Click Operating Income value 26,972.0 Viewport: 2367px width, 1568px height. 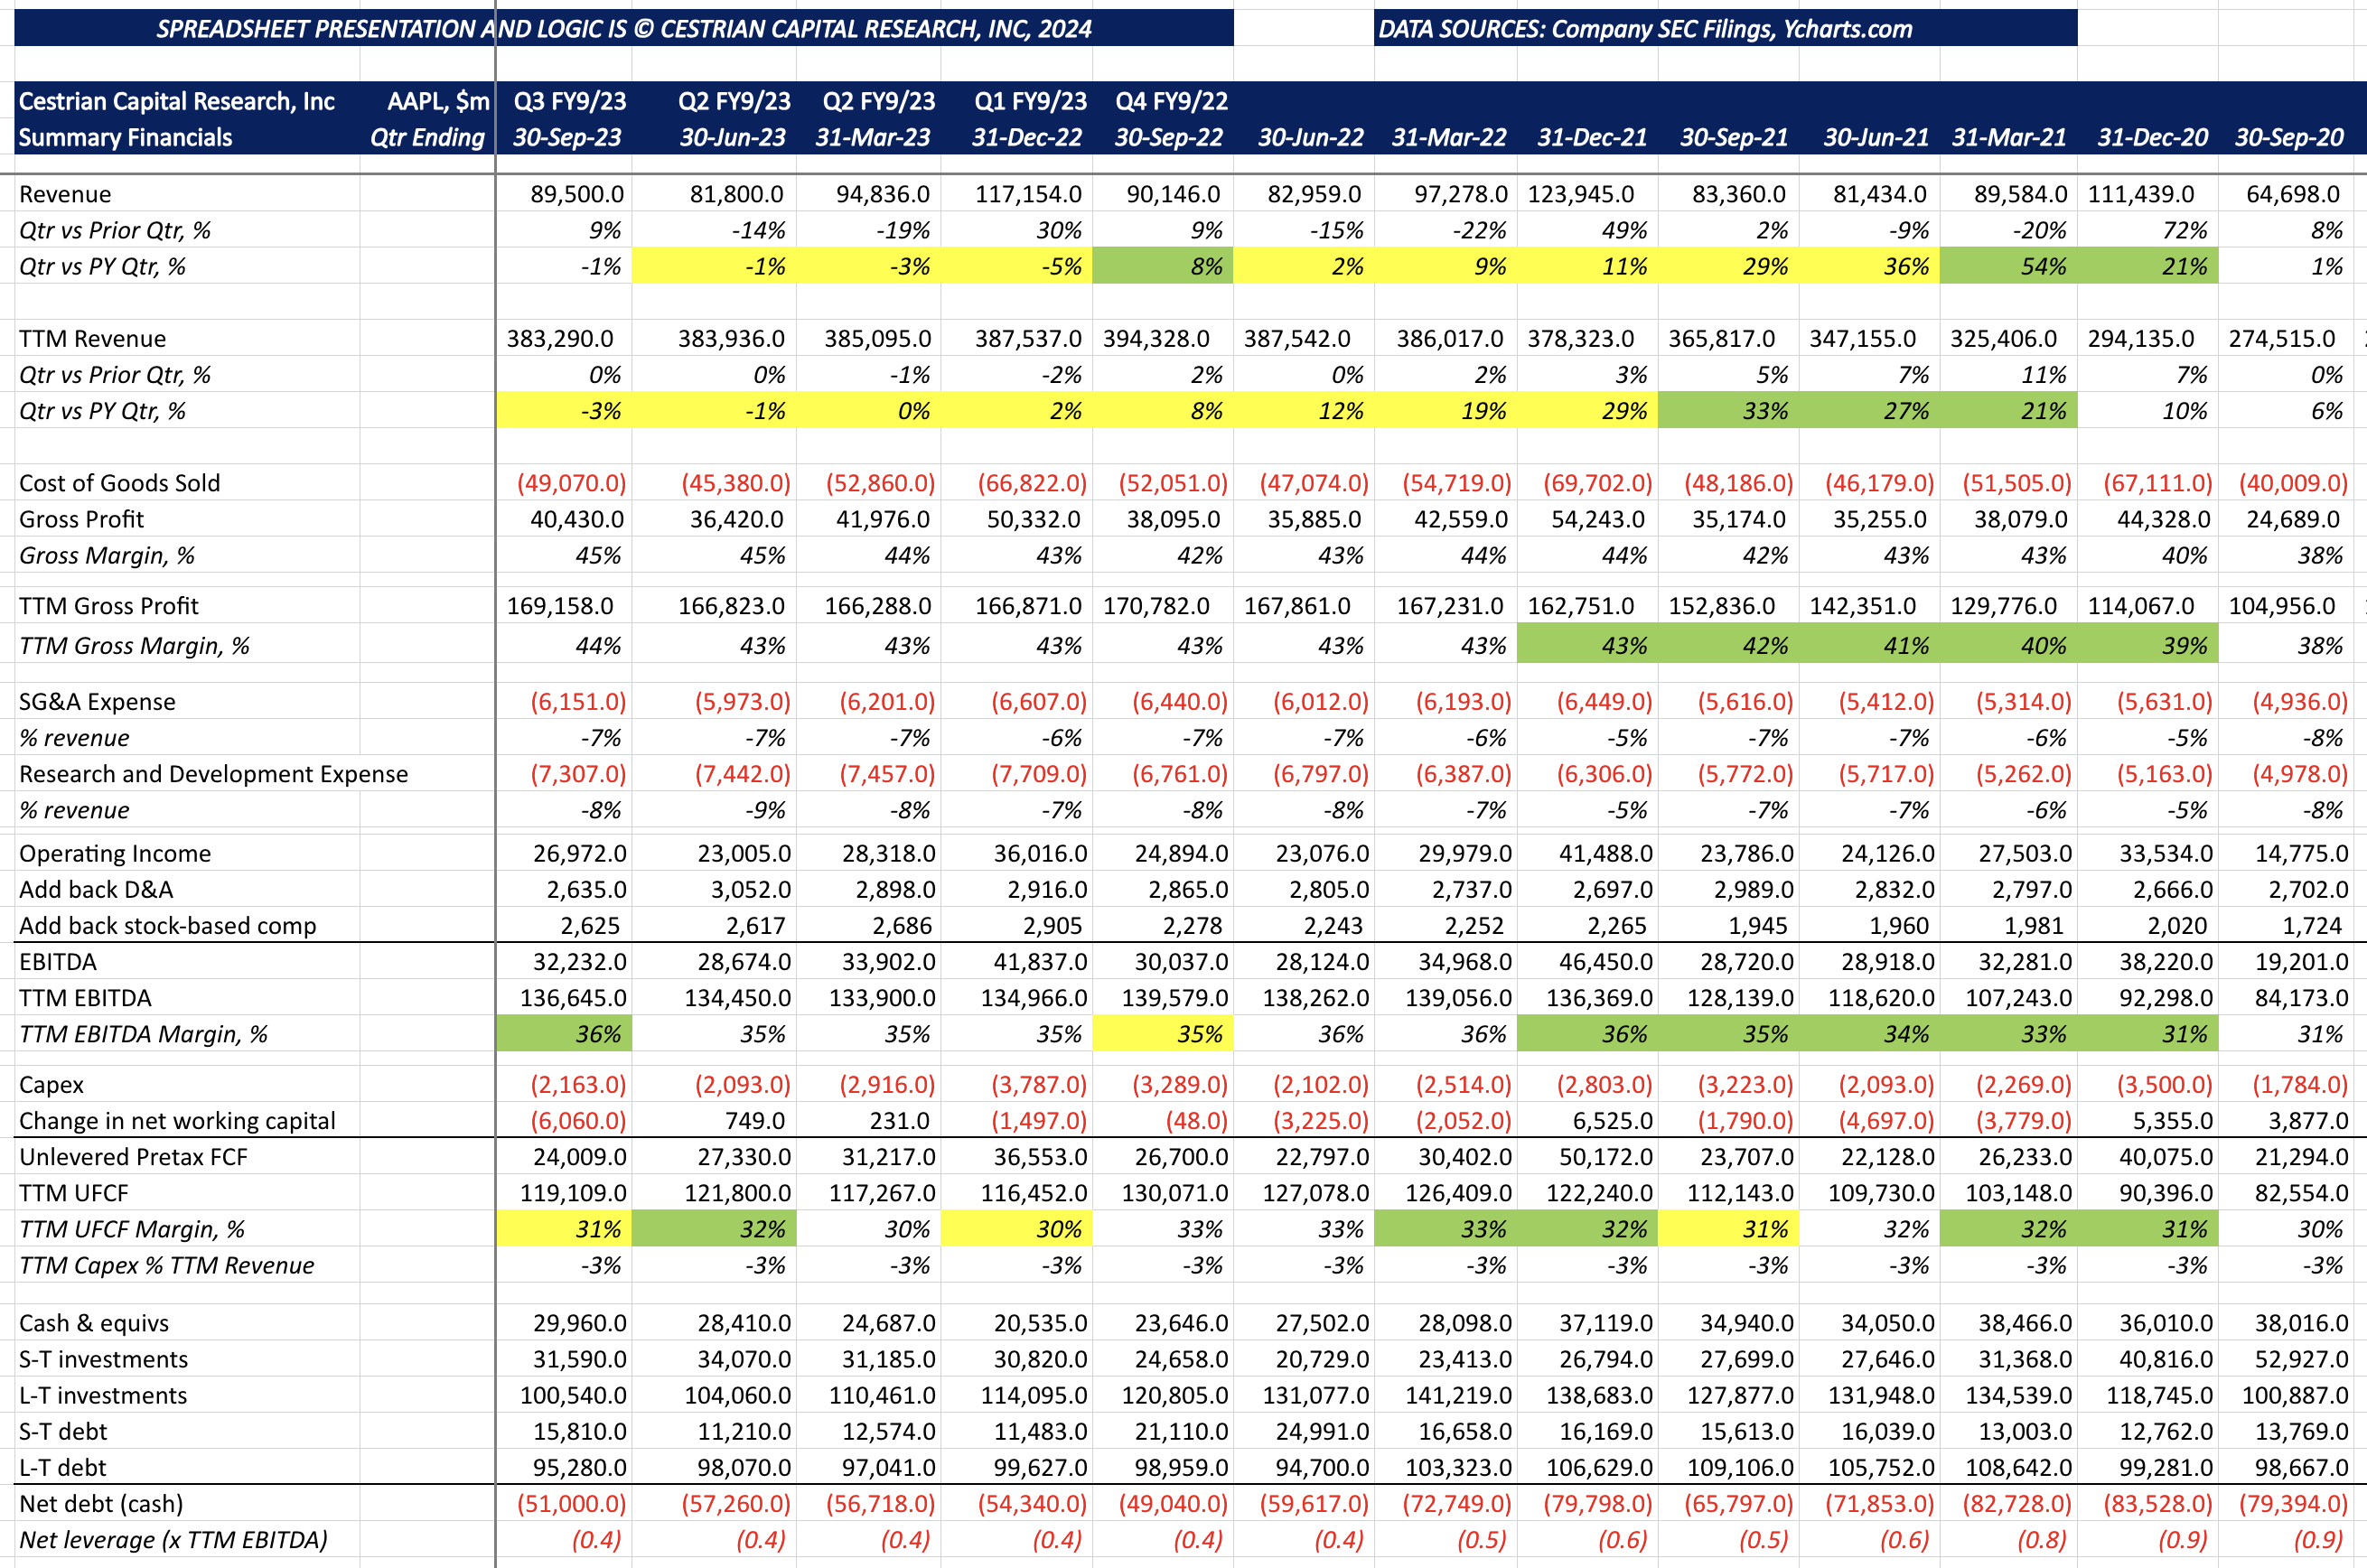point(579,854)
